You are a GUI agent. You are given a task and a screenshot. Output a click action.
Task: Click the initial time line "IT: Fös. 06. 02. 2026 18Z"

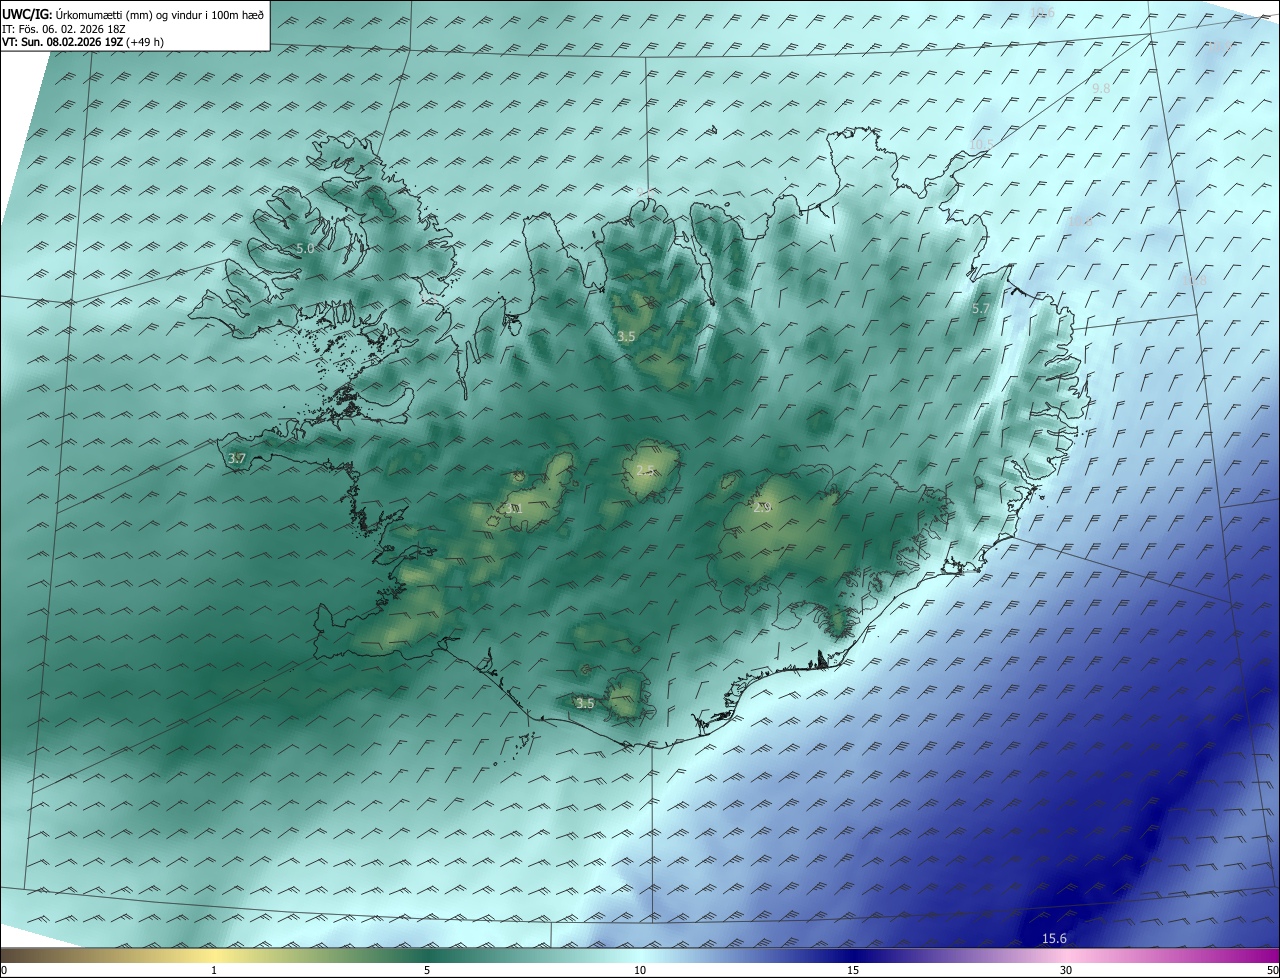click(x=65, y=29)
